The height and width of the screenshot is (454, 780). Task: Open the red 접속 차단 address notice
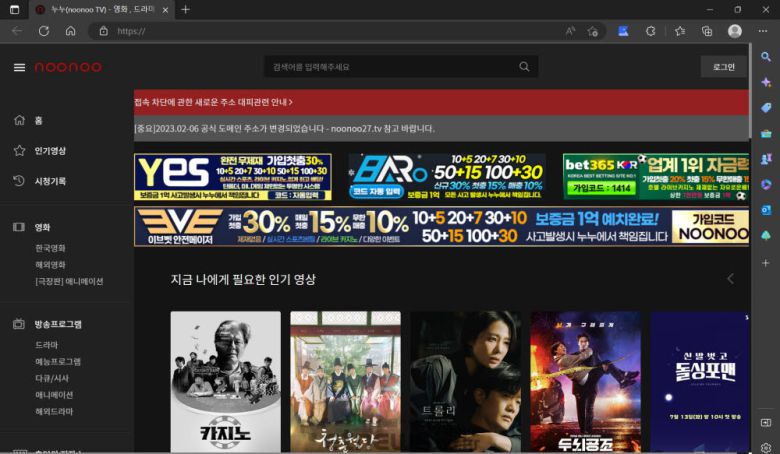(x=441, y=102)
